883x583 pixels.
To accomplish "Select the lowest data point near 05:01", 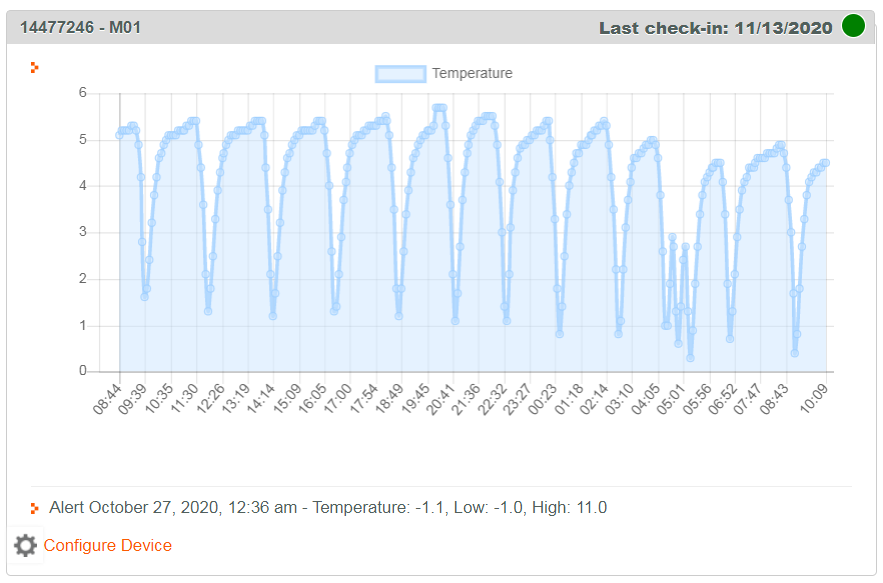I will (690, 357).
